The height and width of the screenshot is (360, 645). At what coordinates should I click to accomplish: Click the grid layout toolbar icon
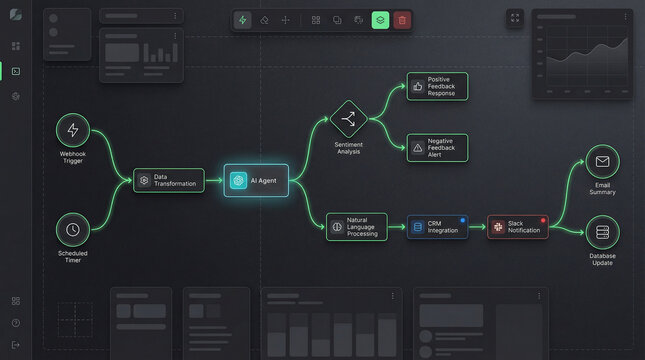316,20
